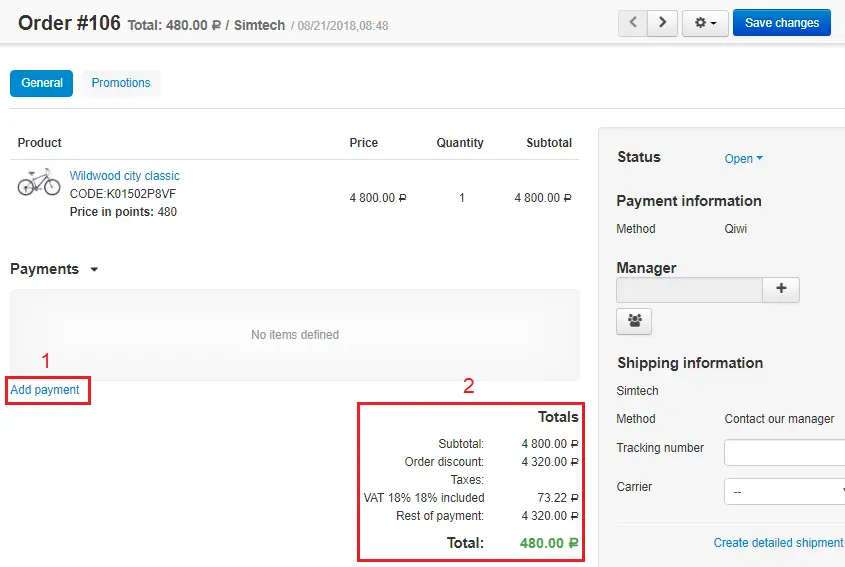The width and height of the screenshot is (845, 567).
Task: Open the manager picker people icon button
Action: (x=634, y=321)
